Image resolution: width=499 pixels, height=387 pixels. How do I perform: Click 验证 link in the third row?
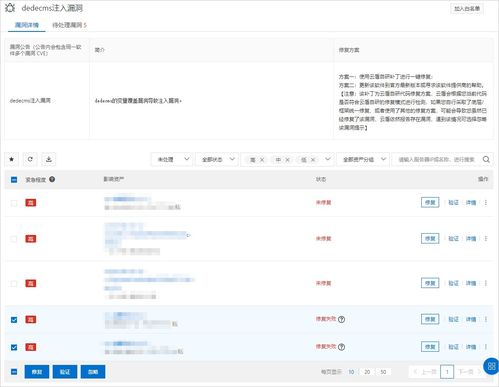(453, 283)
